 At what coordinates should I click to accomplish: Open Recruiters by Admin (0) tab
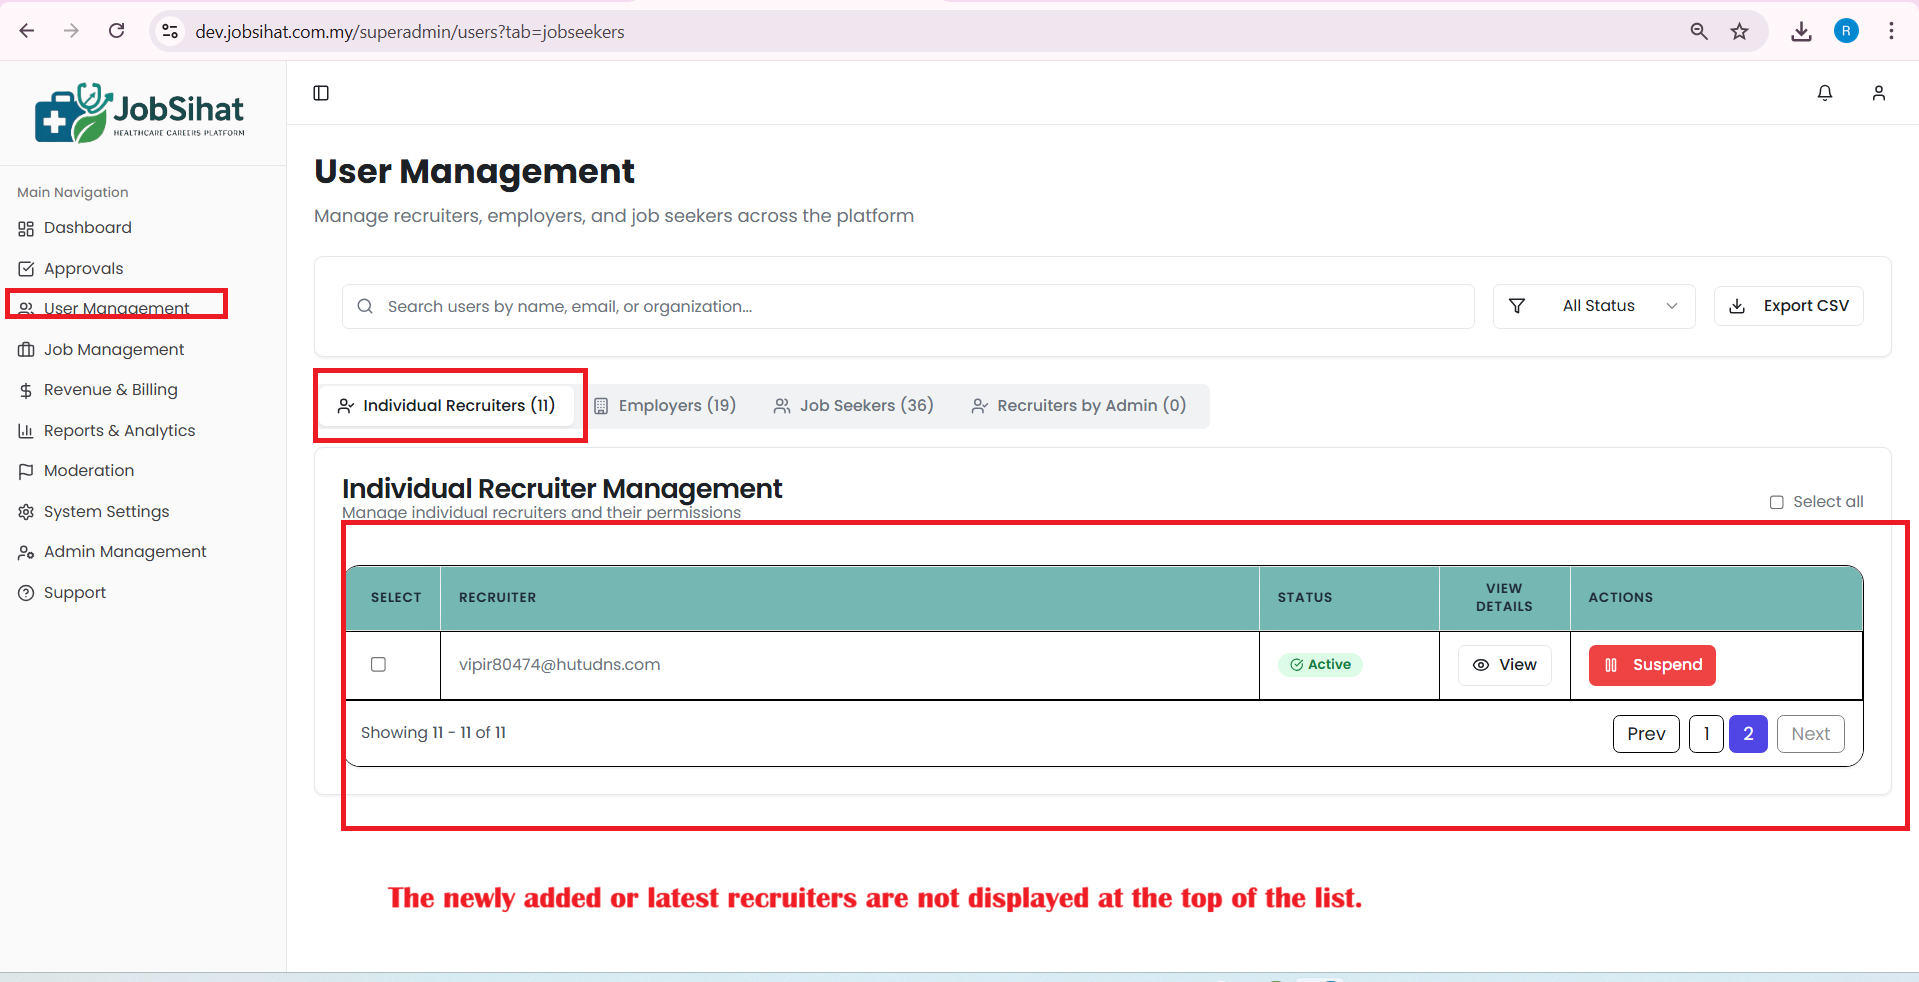[x=1078, y=405]
